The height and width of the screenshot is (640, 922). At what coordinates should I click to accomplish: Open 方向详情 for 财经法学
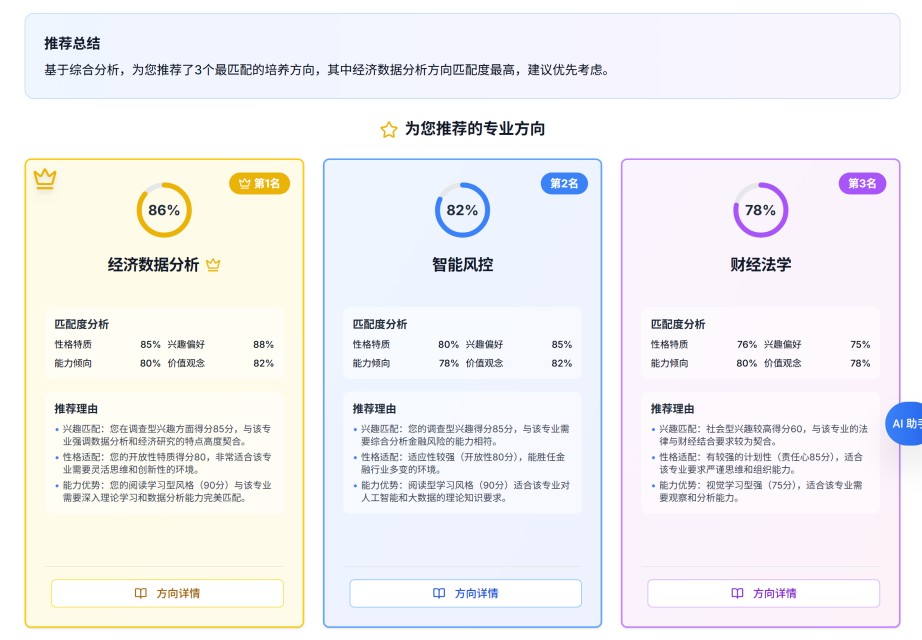pyautogui.click(x=763, y=593)
